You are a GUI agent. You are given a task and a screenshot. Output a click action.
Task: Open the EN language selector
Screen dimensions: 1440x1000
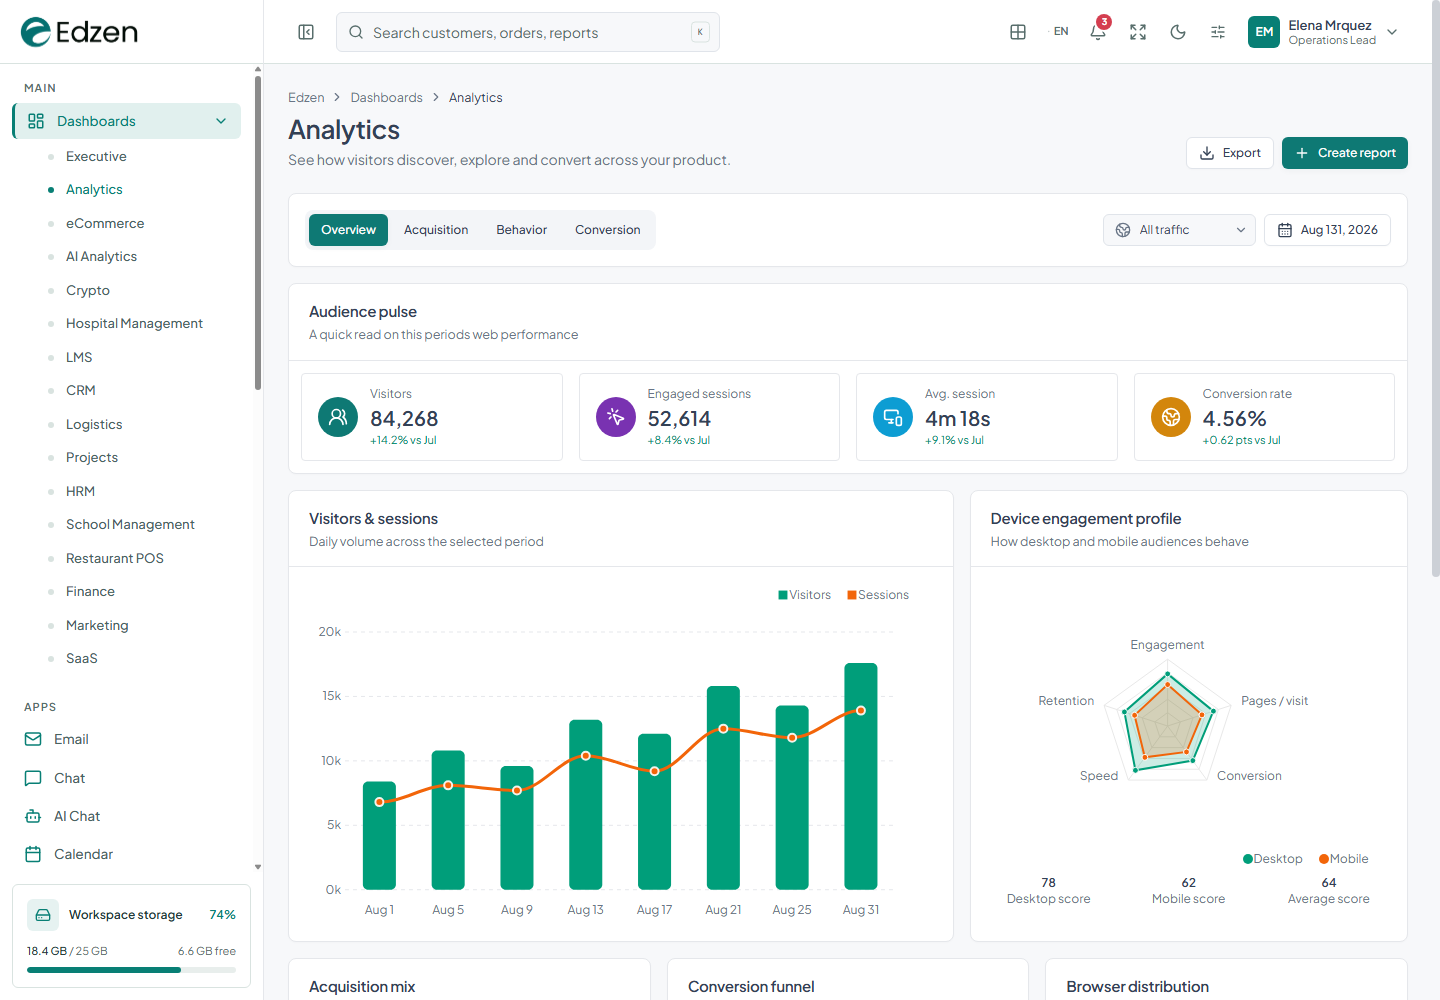click(x=1061, y=32)
